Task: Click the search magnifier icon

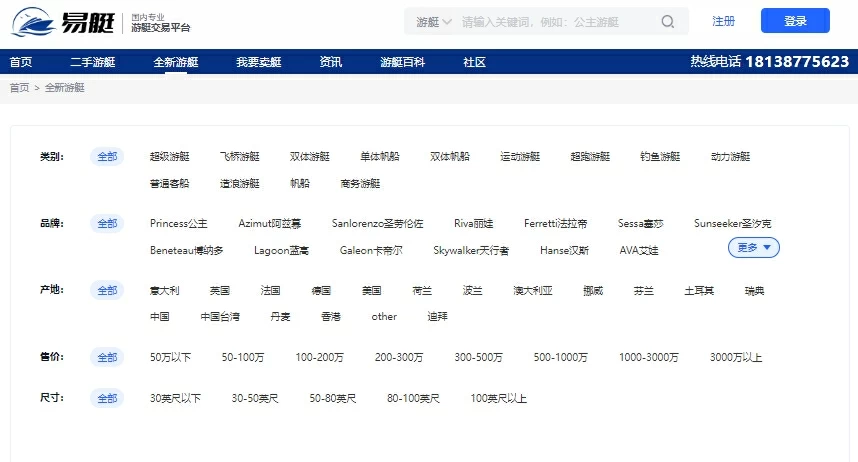Action: (668, 21)
